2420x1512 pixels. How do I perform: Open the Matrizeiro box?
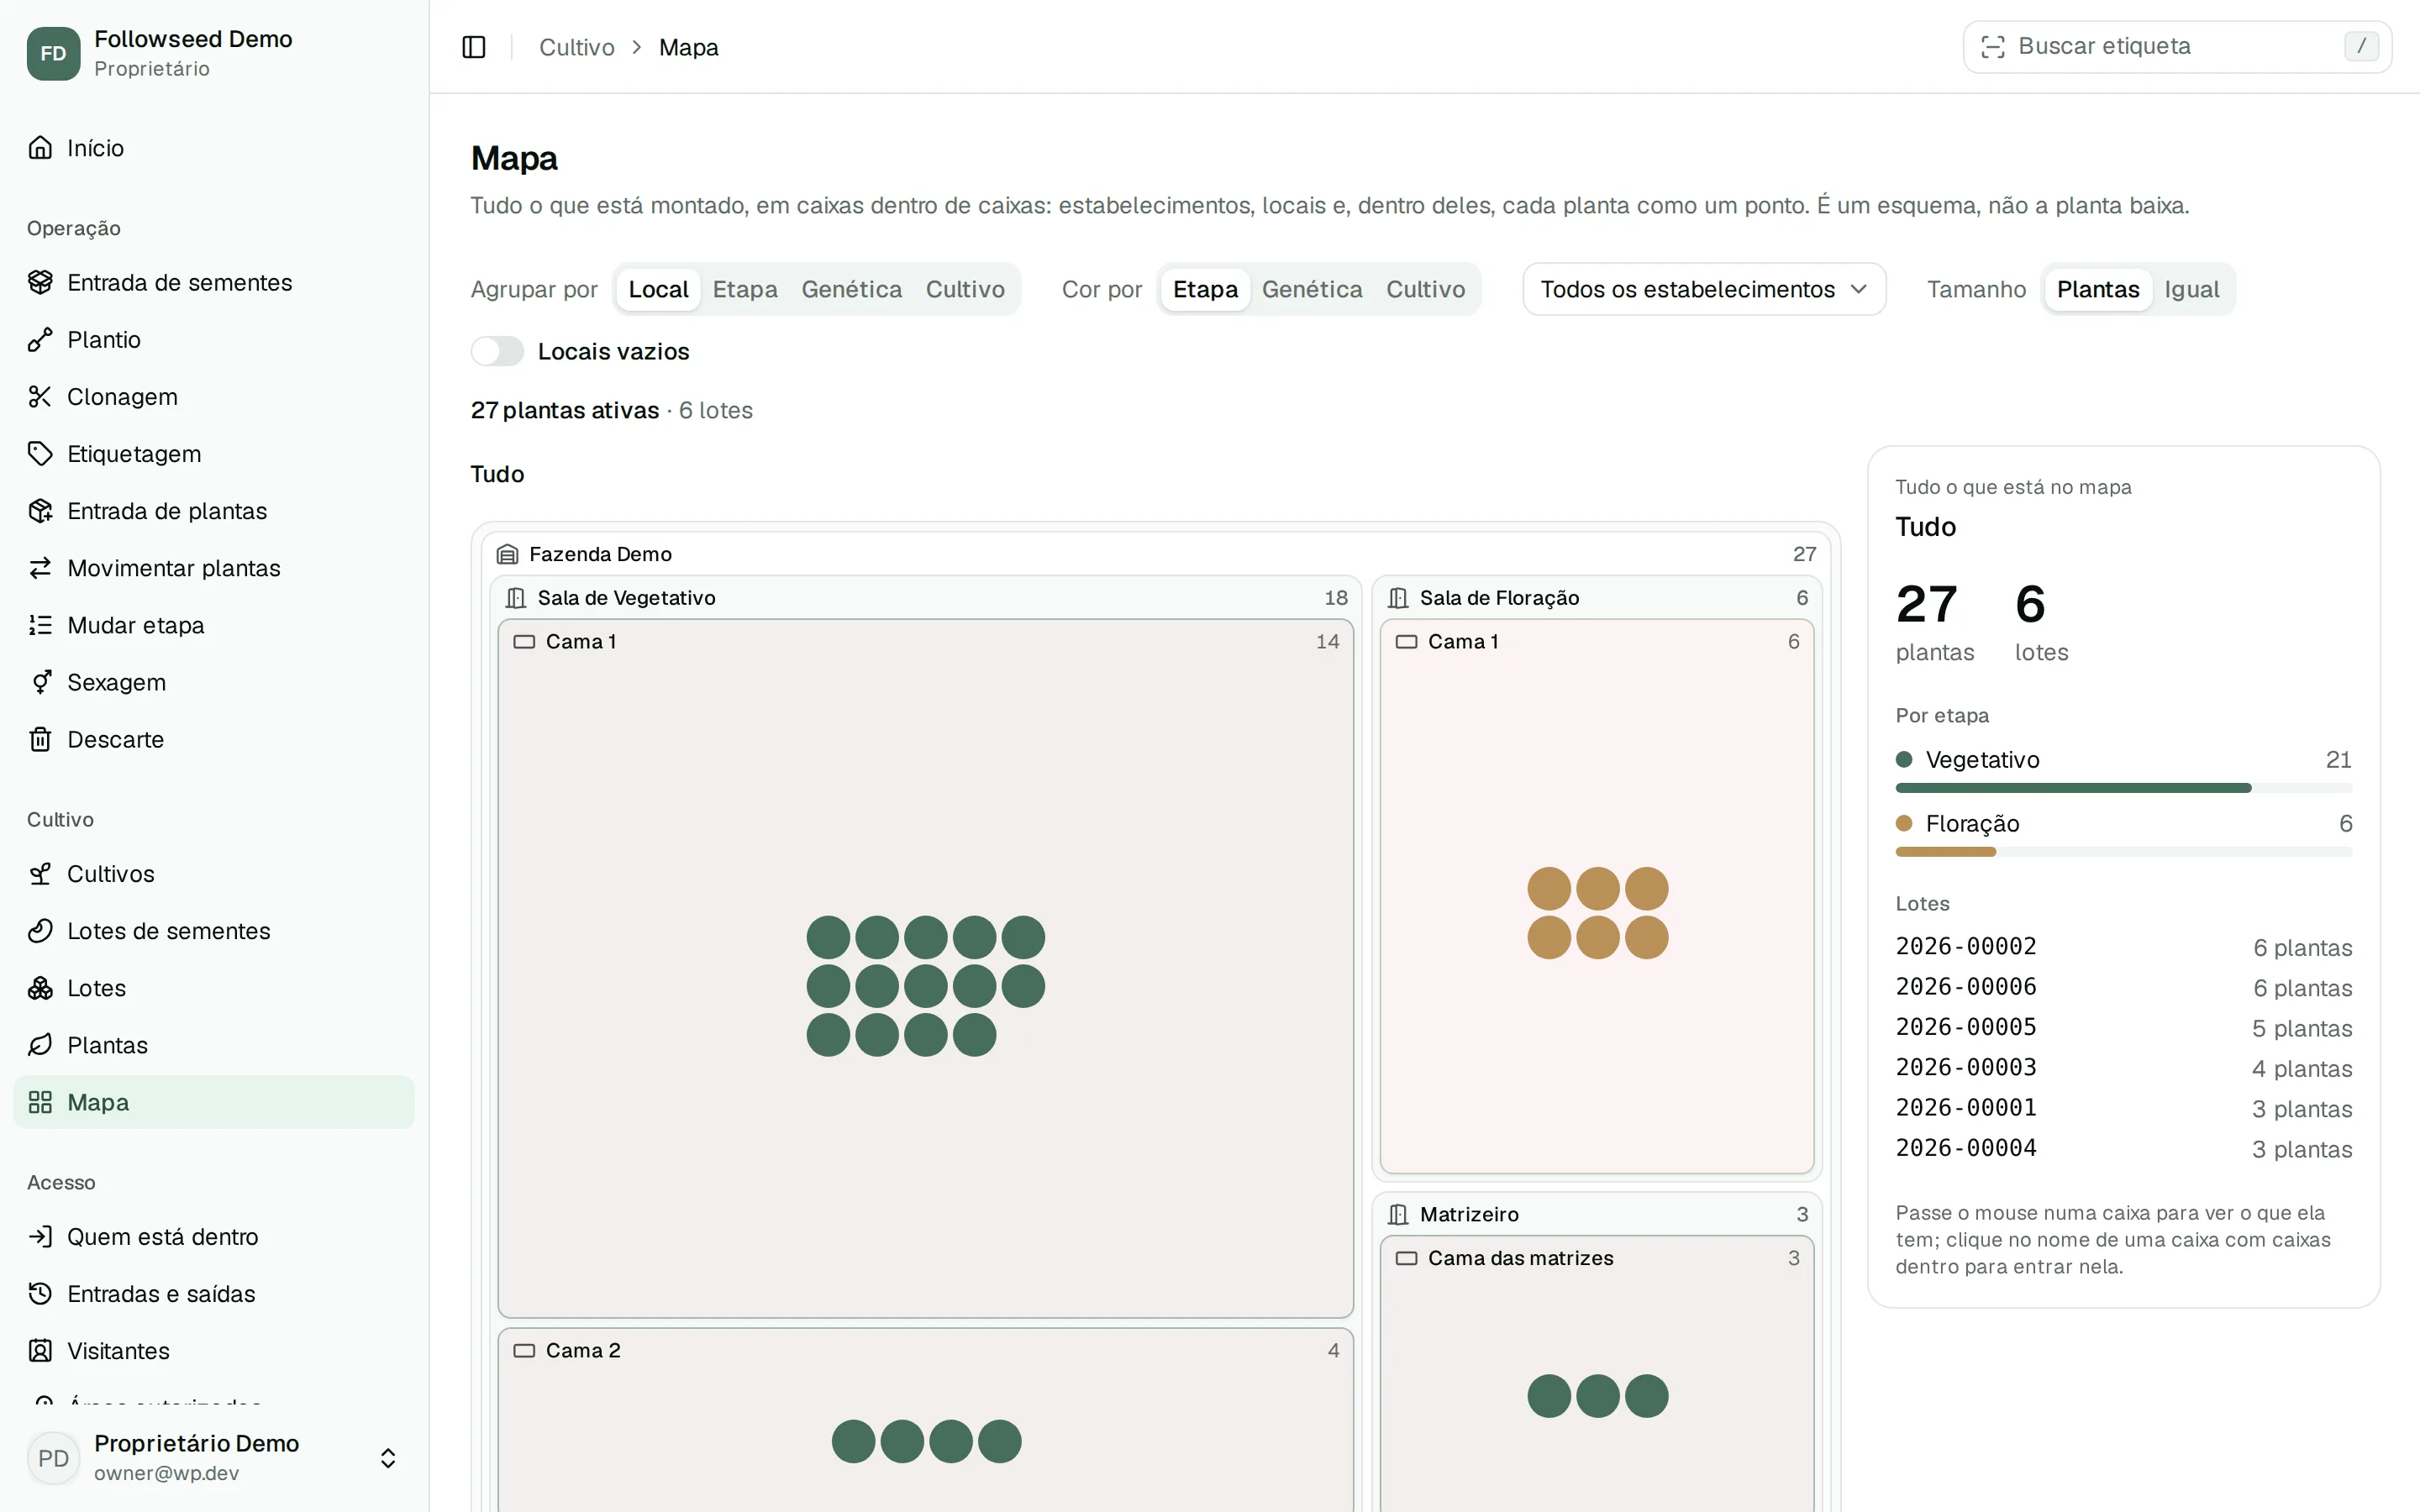pyautogui.click(x=1469, y=1214)
